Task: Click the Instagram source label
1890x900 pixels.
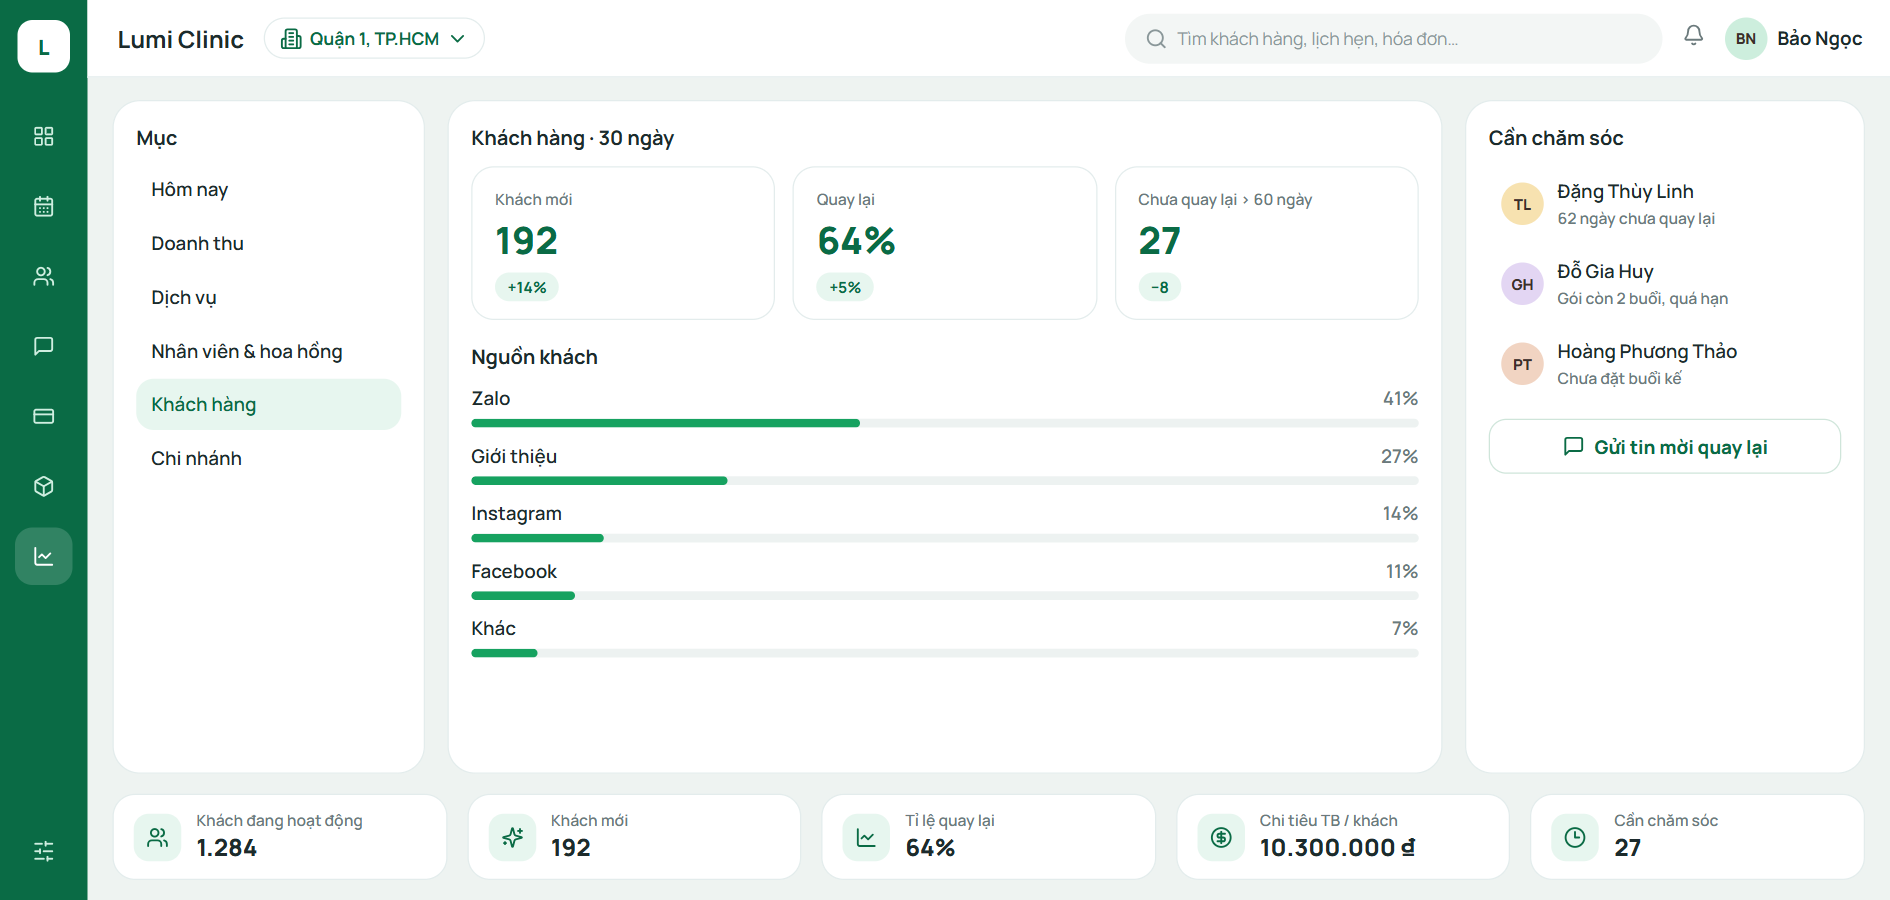Action: pos(517,514)
